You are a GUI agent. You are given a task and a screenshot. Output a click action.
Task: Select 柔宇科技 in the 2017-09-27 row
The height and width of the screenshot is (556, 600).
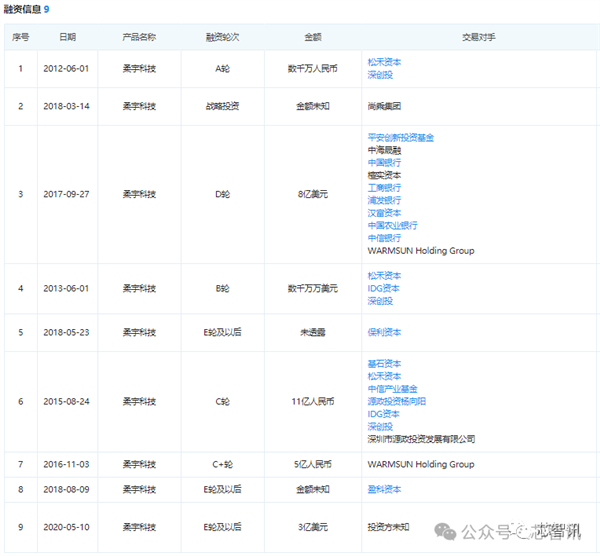point(139,194)
